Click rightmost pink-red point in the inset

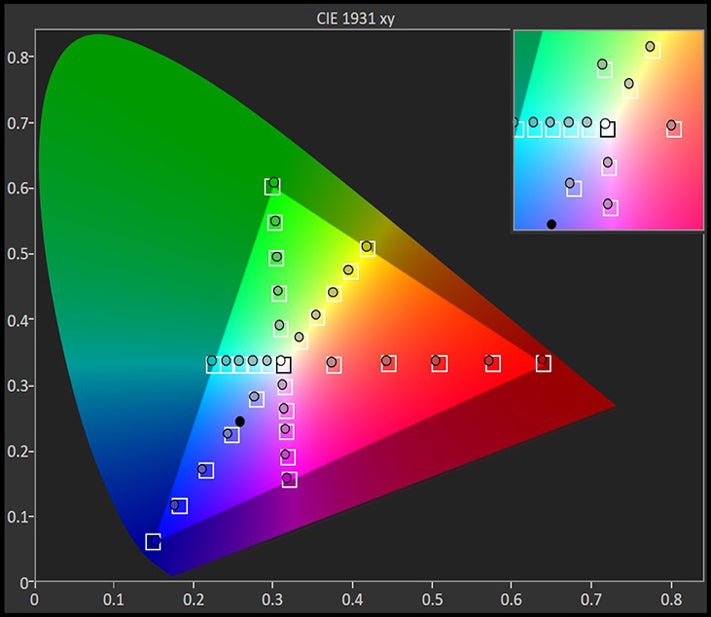(674, 129)
